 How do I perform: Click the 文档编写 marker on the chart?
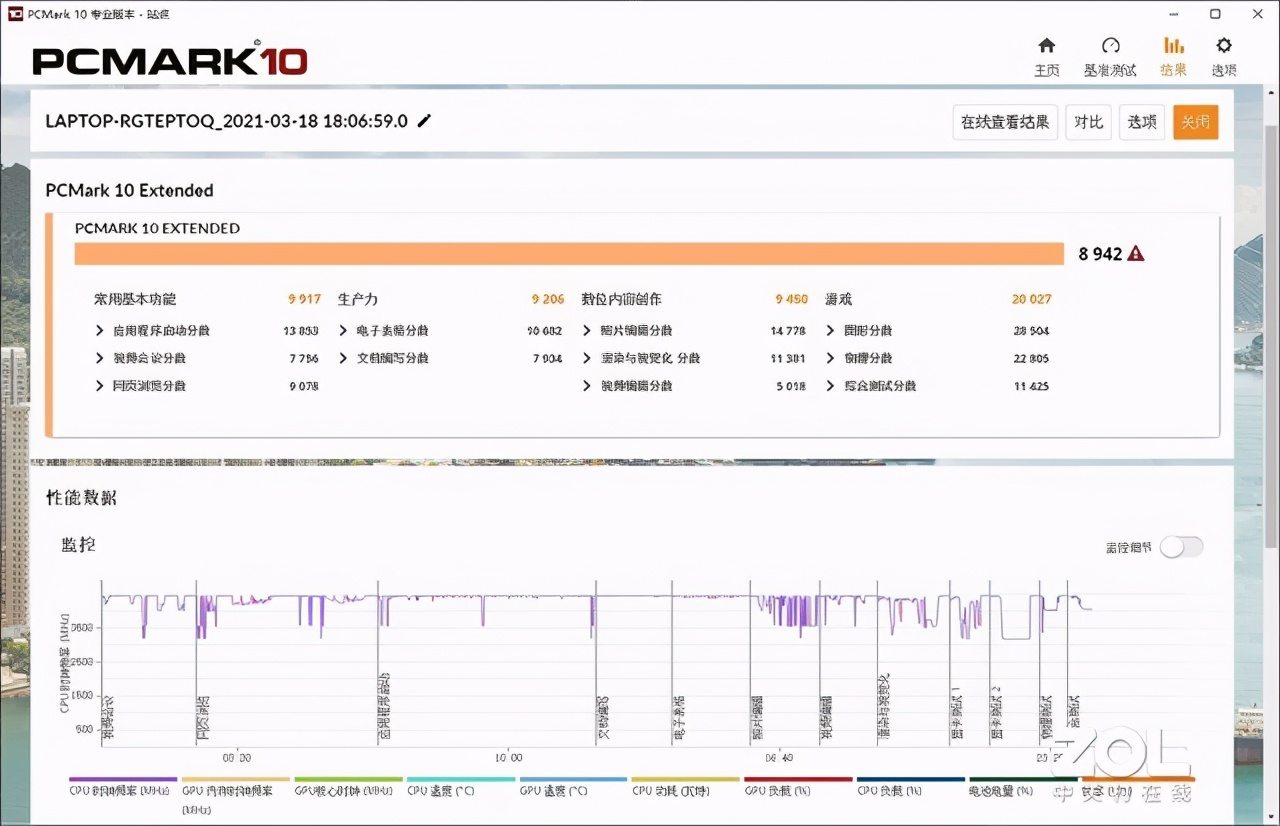602,719
